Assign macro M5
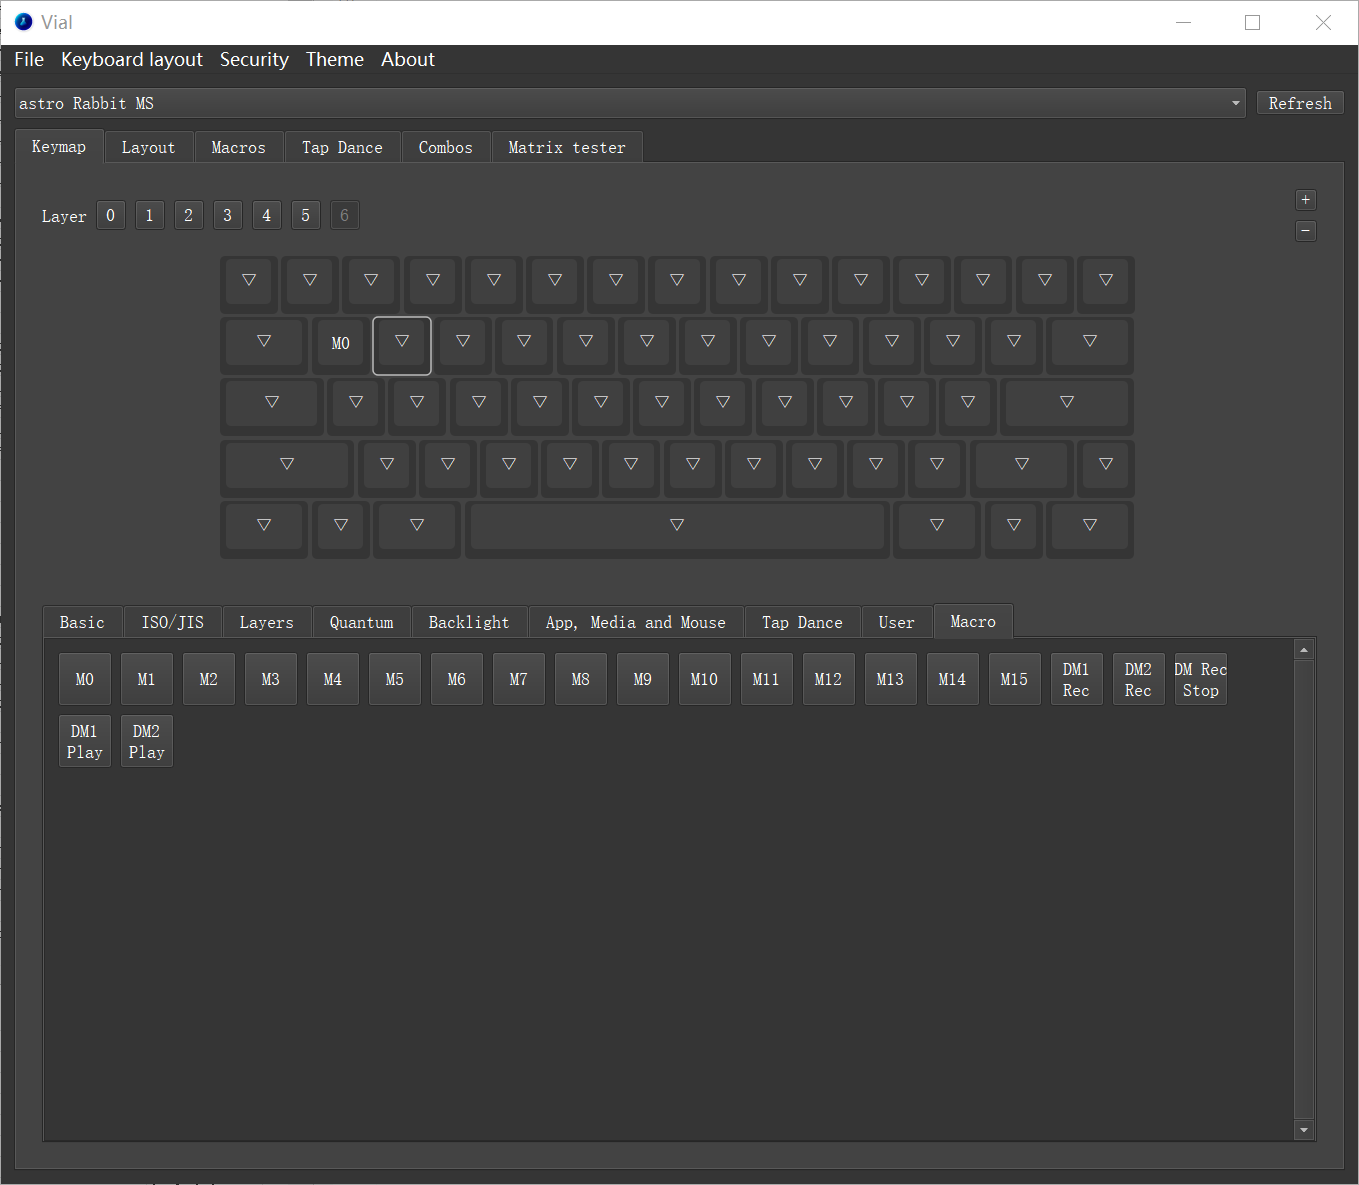The width and height of the screenshot is (1359, 1185). (x=395, y=679)
